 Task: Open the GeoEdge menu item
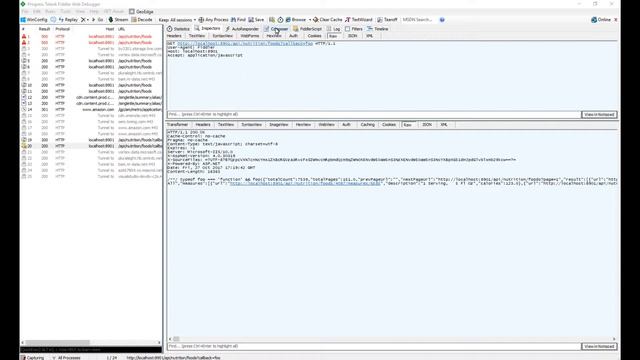tap(141, 11)
